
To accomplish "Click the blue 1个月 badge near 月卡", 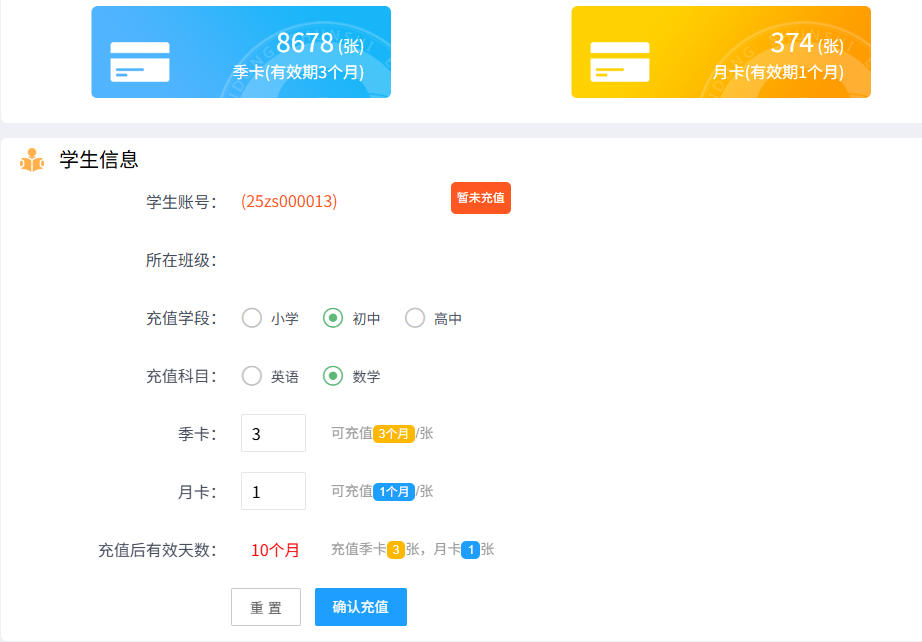I will tap(394, 492).
